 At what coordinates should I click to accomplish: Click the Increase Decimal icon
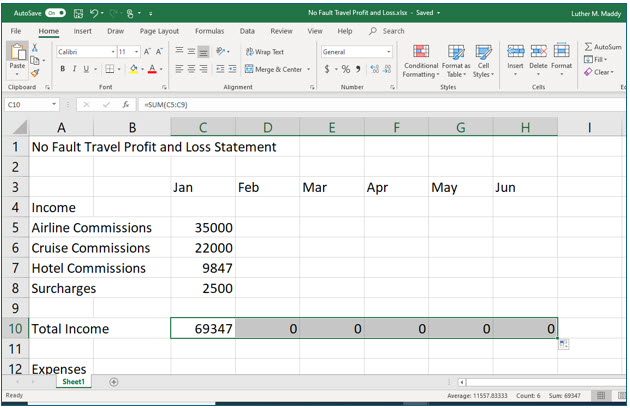[x=374, y=69]
